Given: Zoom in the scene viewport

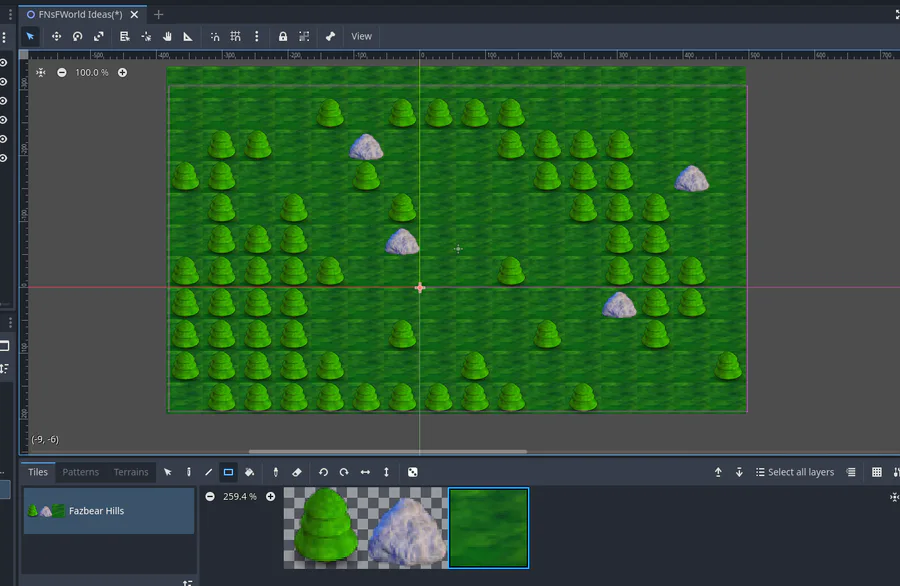Looking at the screenshot, I should 122,72.
